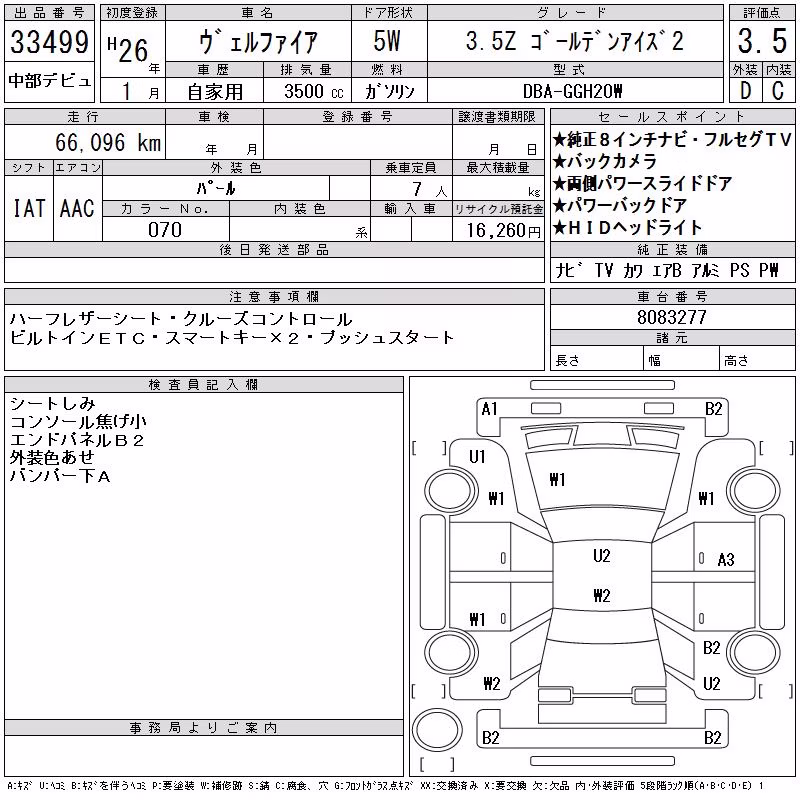The image size is (800, 800).
Task: Select exterior color パール
Action: pos(216,188)
